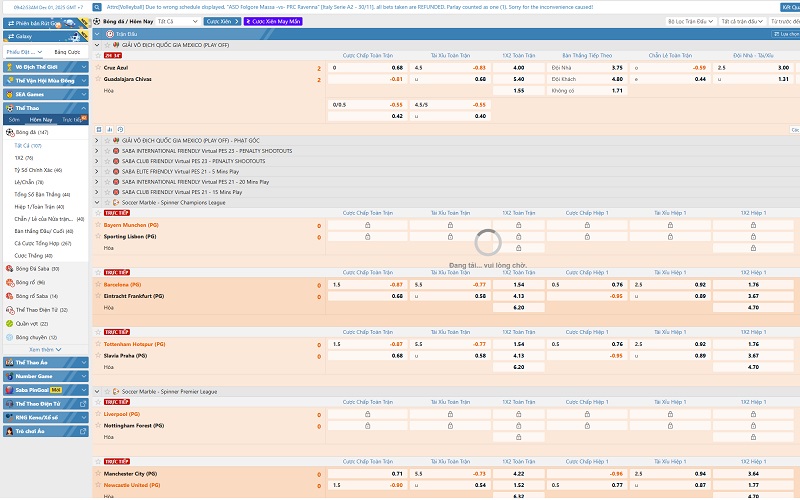Click the Bóng chuyền volleyball icon
Screen dimensions: 800x500
pos(10,338)
